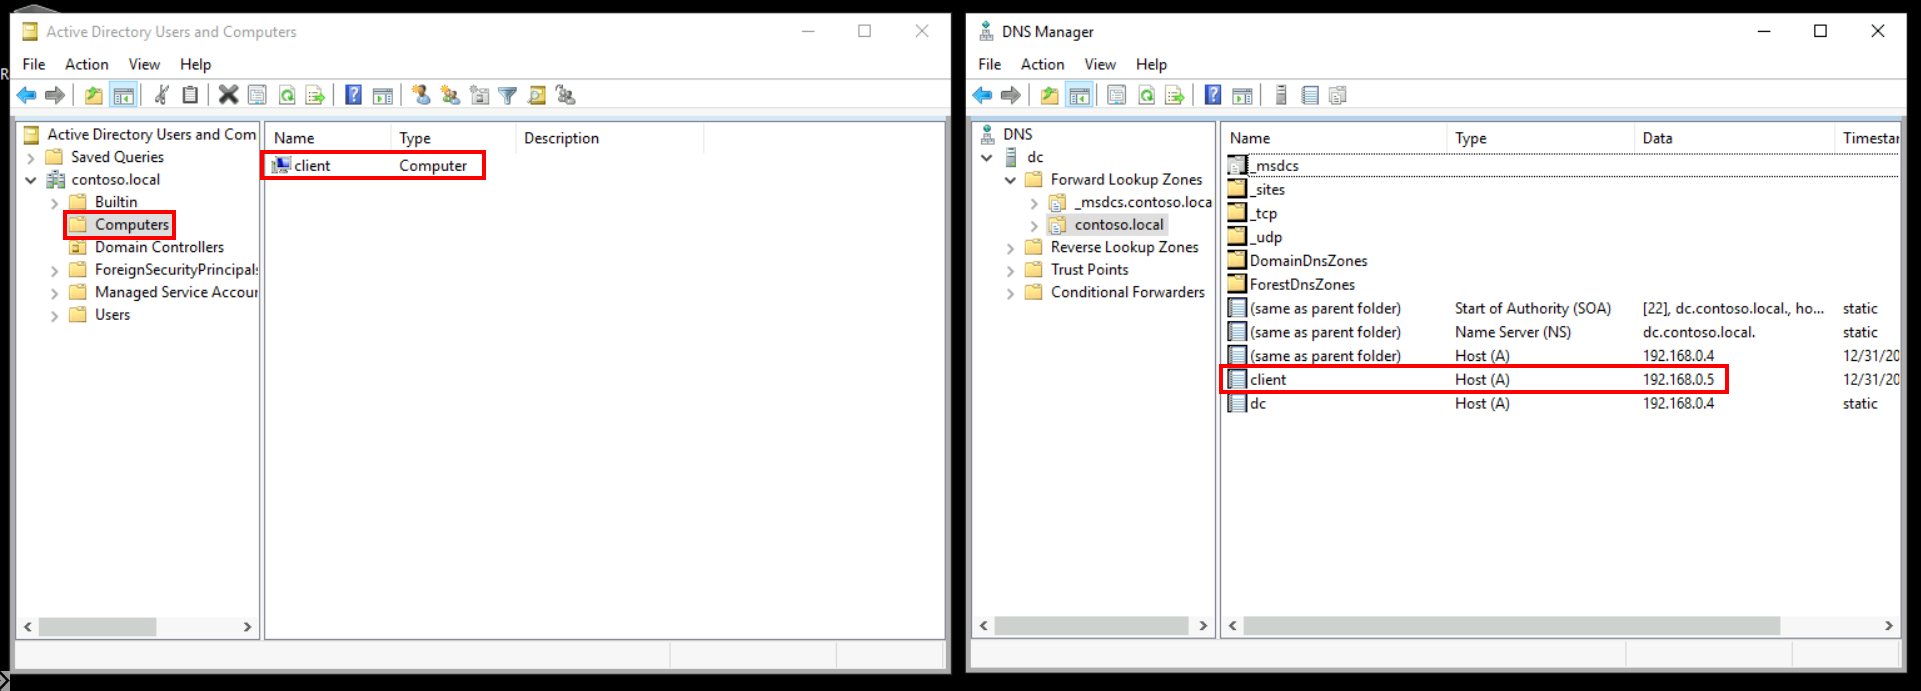Click the Paste clipboard icon in Active Directory toolbar
The width and height of the screenshot is (1921, 691).
coord(190,95)
